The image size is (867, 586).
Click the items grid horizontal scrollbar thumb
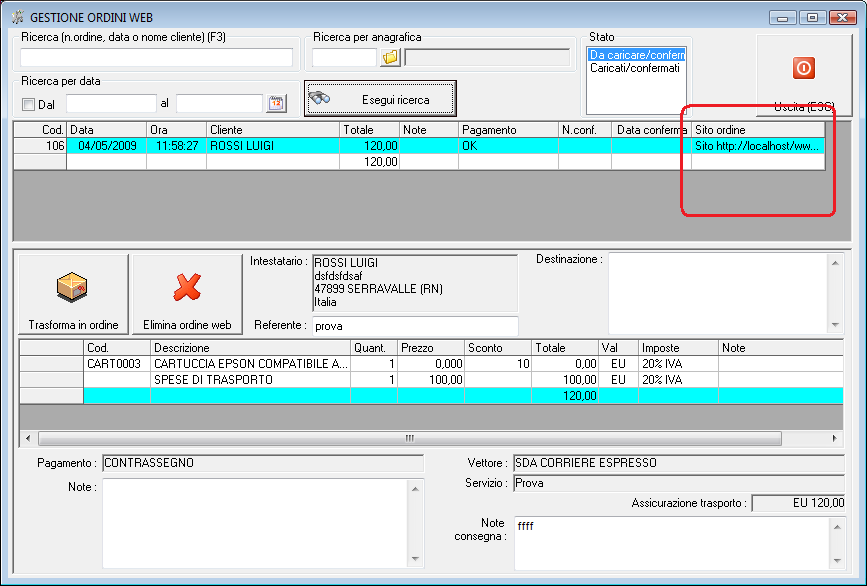pos(410,438)
